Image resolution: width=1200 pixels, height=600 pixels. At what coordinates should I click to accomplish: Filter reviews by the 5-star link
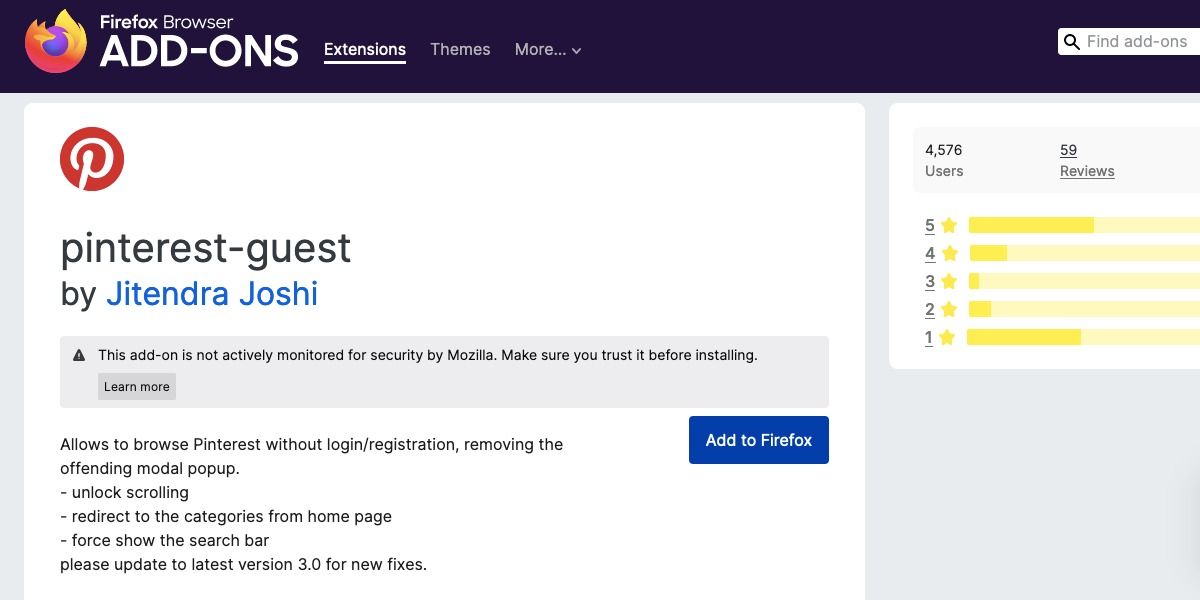tap(929, 225)
